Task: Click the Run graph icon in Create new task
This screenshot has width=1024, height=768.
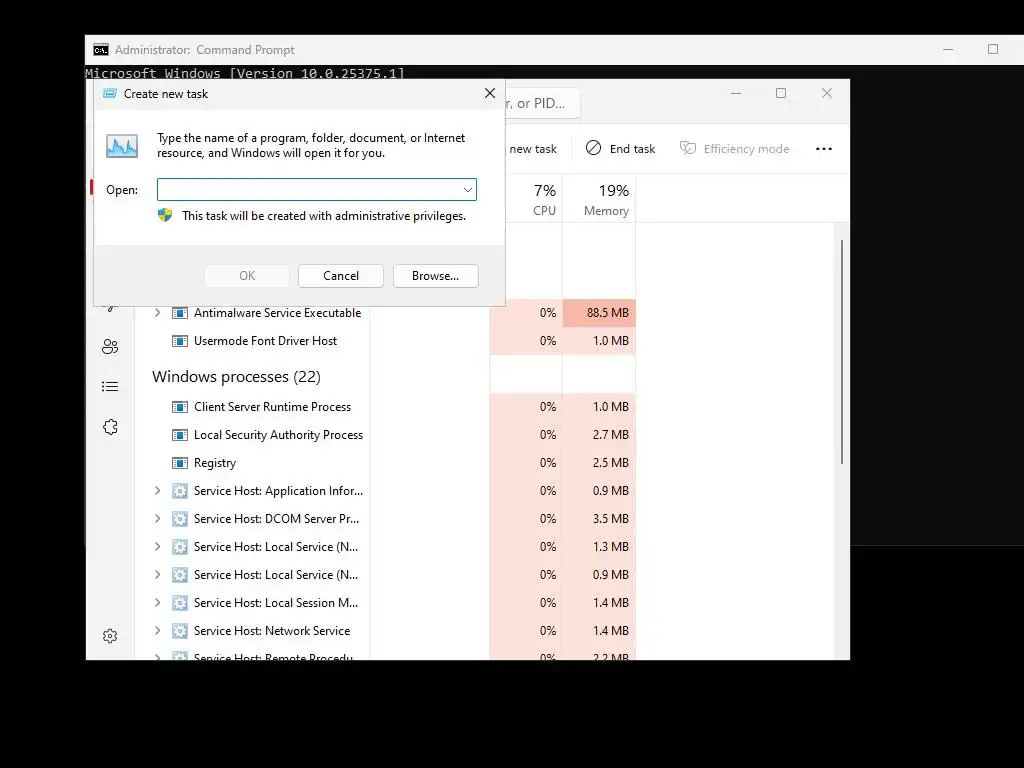Action: click(x=122, y=146)
